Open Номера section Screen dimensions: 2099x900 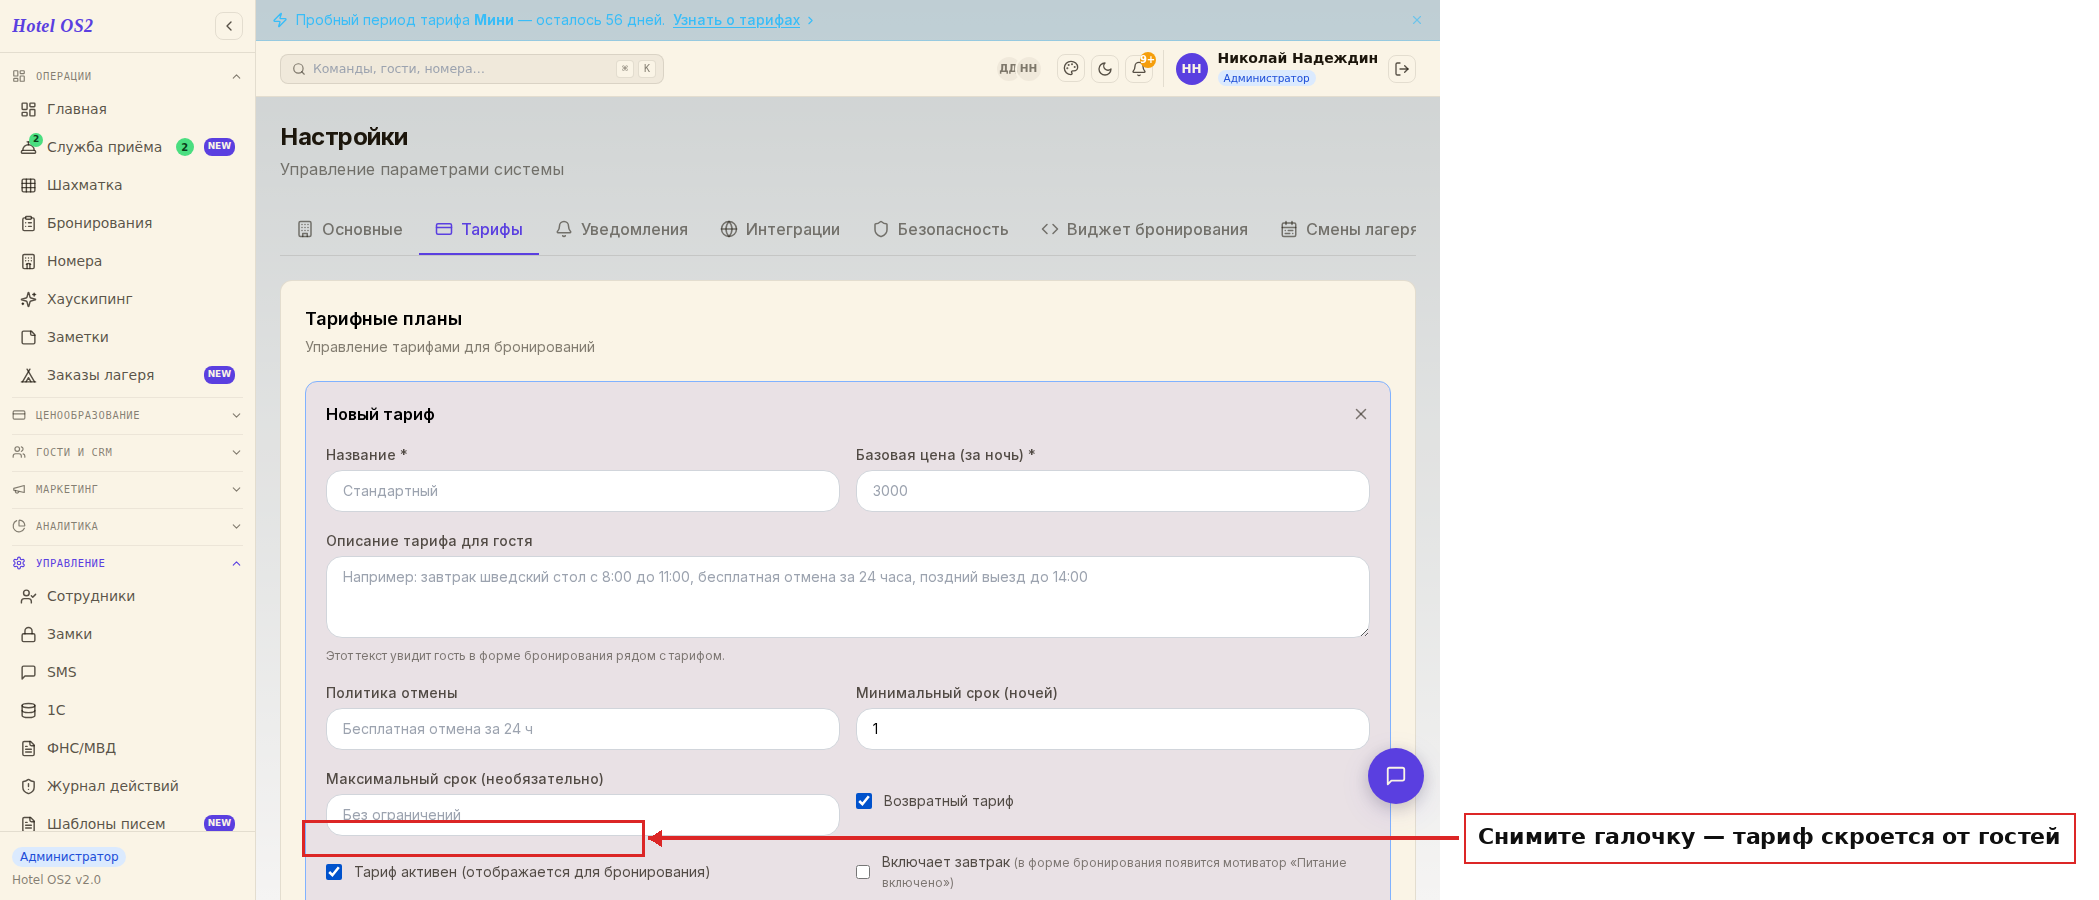point(127,261)
